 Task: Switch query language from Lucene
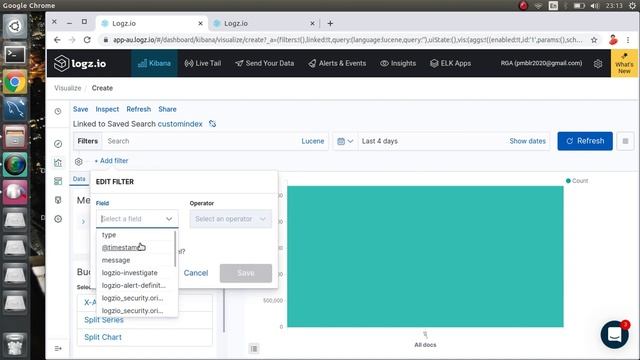pyautogui.click(x=313, y=141)
